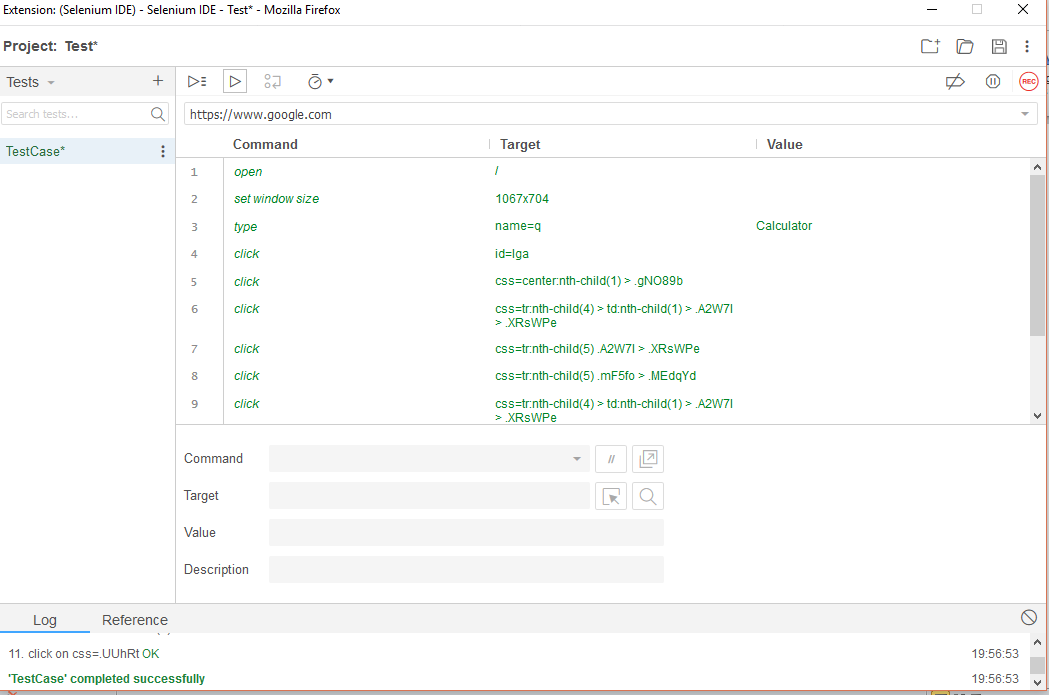Click the Target column header
The width and height of the screenshot is (1049, 695).
(520, 144)
